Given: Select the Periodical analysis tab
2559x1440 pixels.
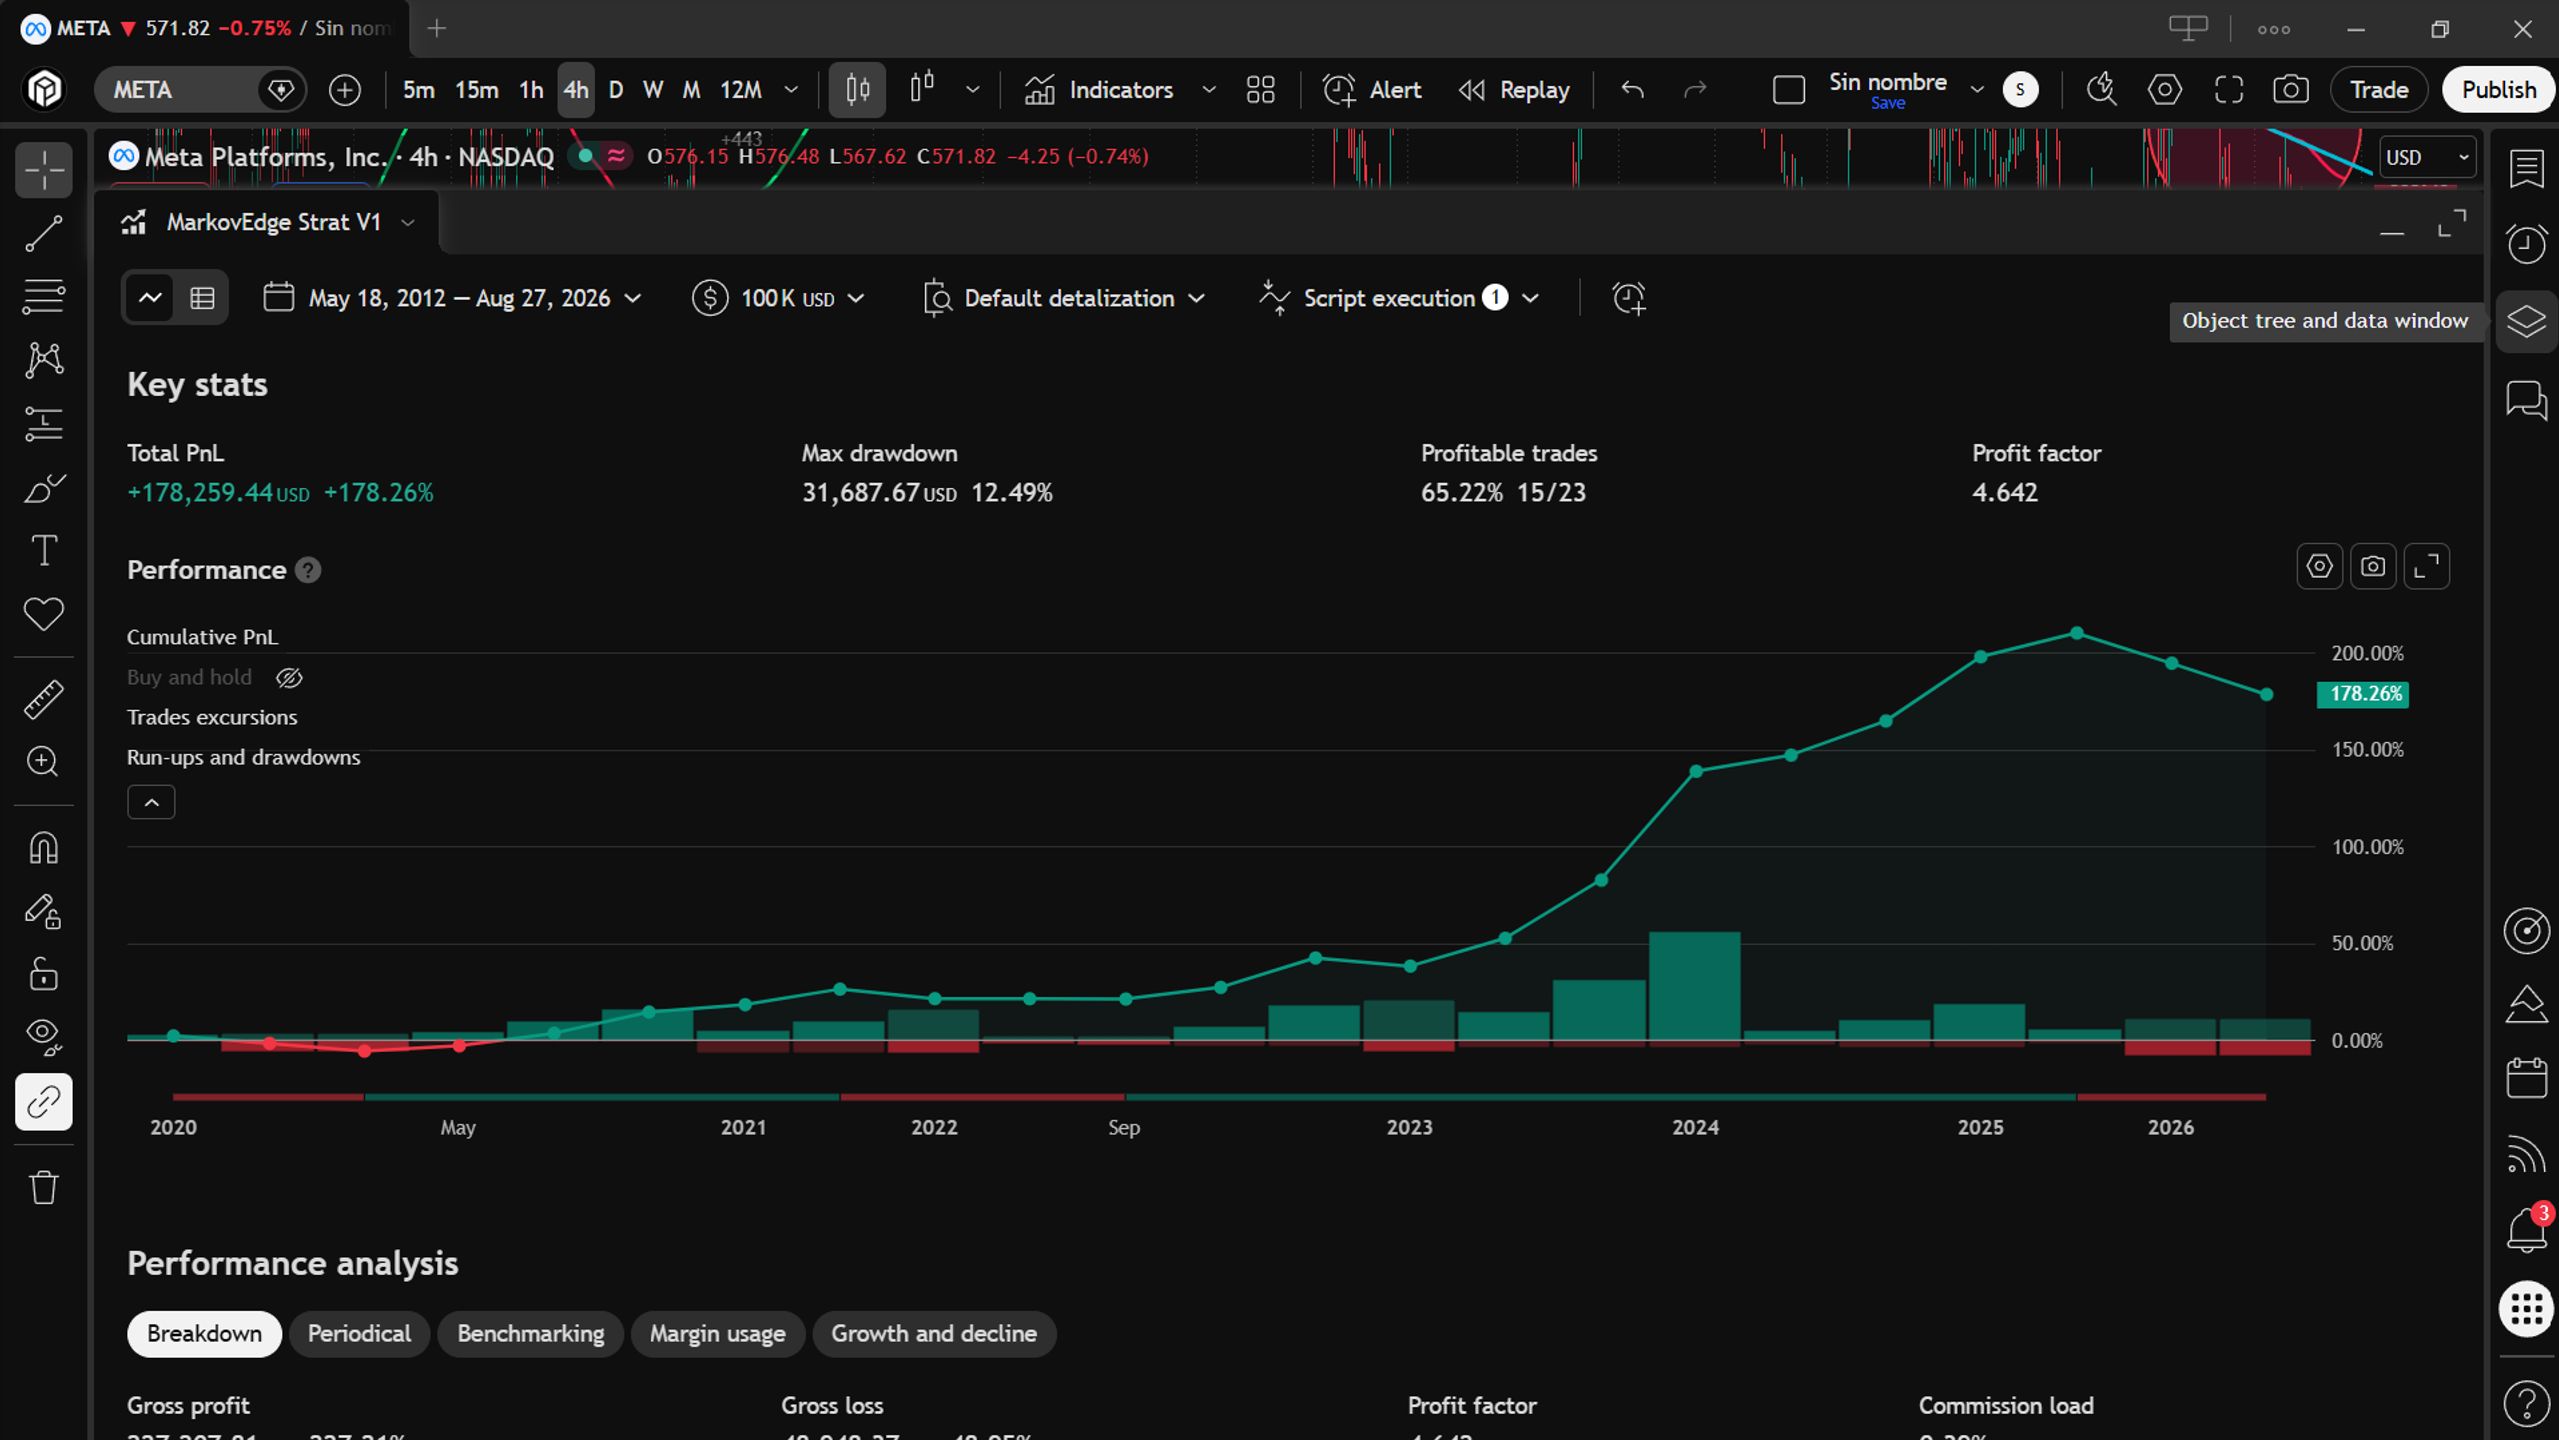Looking at the screenshot, I should [x=359, y=1334].
